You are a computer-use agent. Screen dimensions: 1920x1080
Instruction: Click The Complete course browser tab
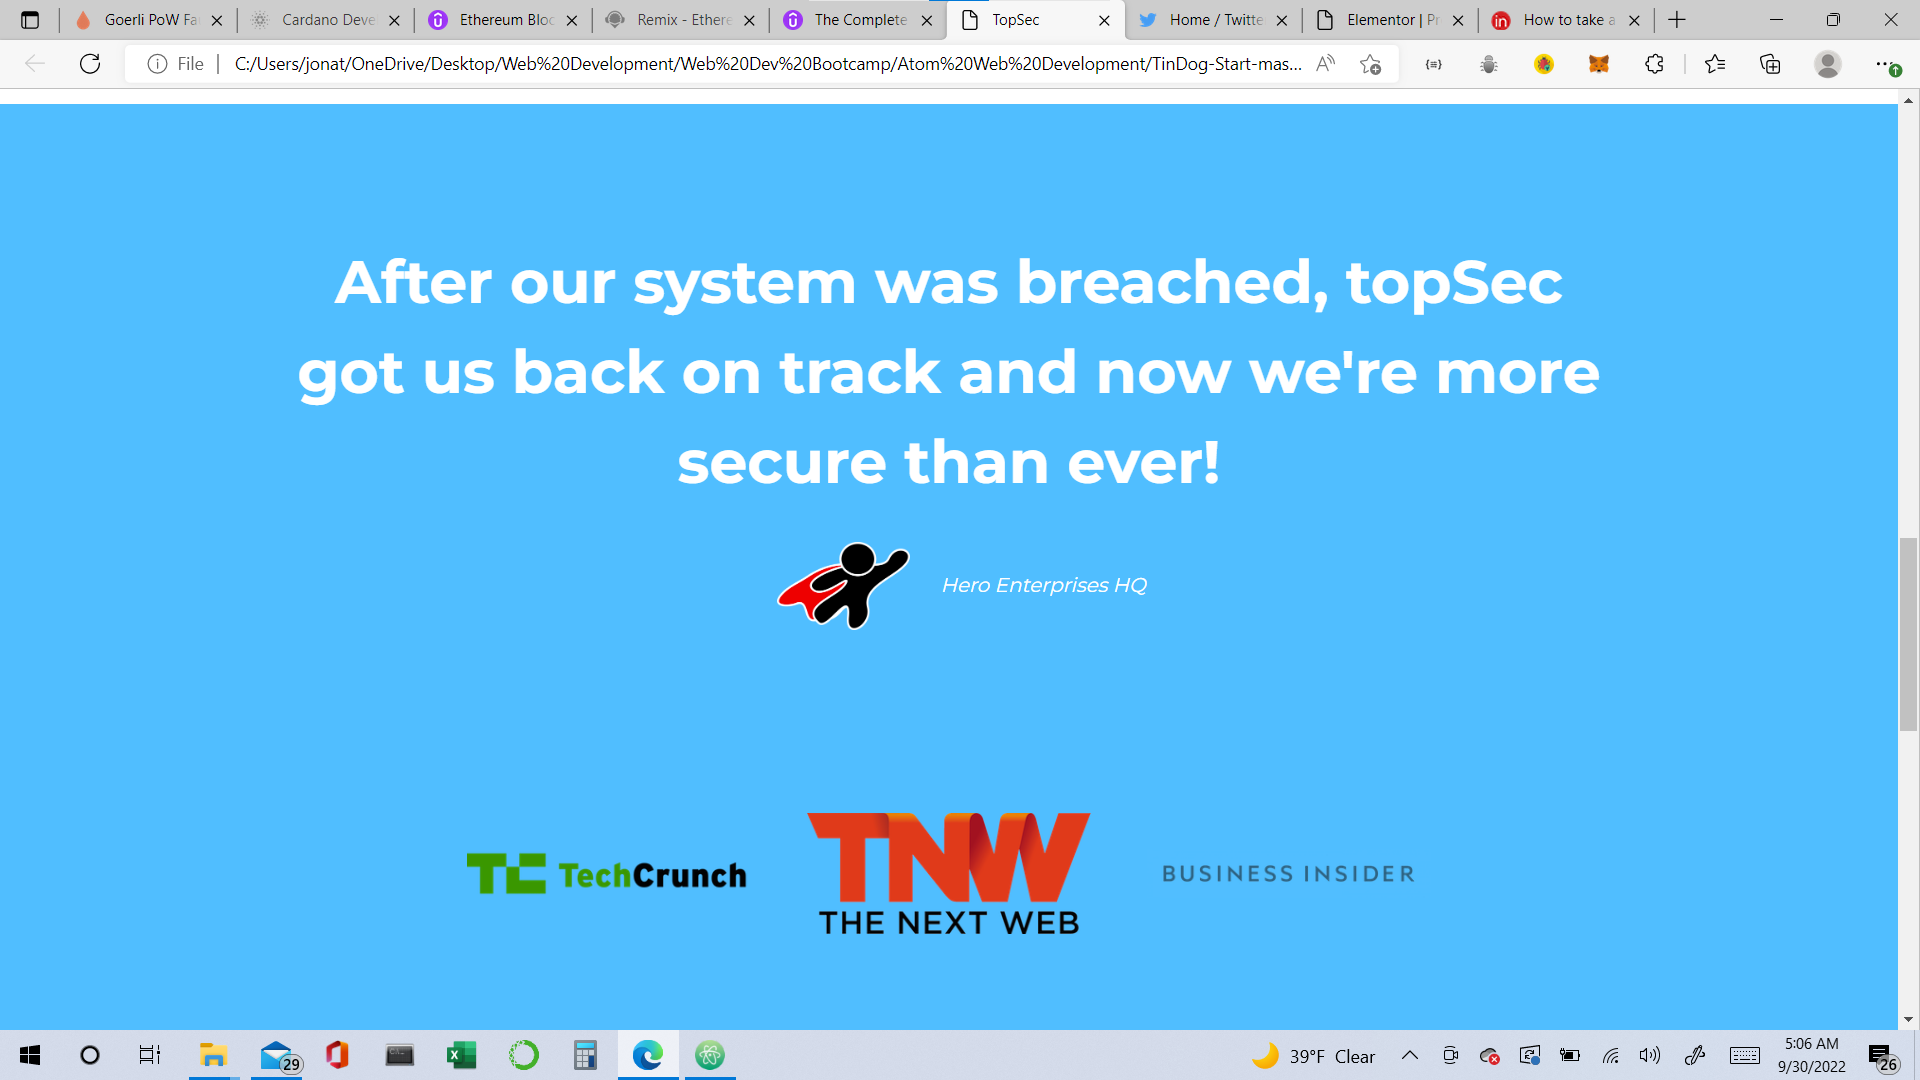point(857,20)
